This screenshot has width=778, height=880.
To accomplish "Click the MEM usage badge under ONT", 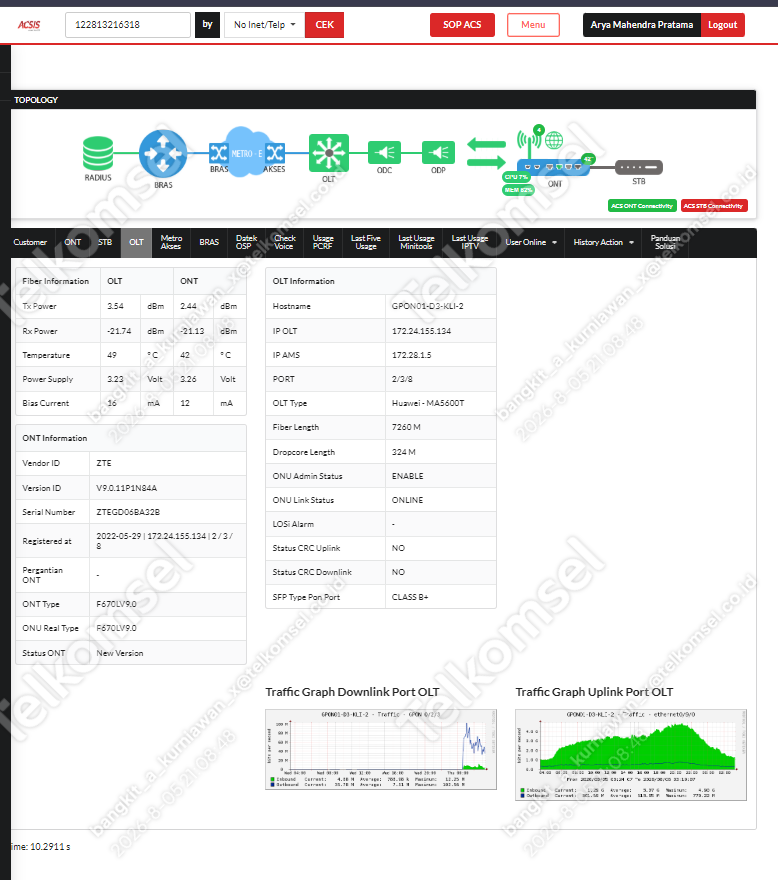I will coord(518,190).
